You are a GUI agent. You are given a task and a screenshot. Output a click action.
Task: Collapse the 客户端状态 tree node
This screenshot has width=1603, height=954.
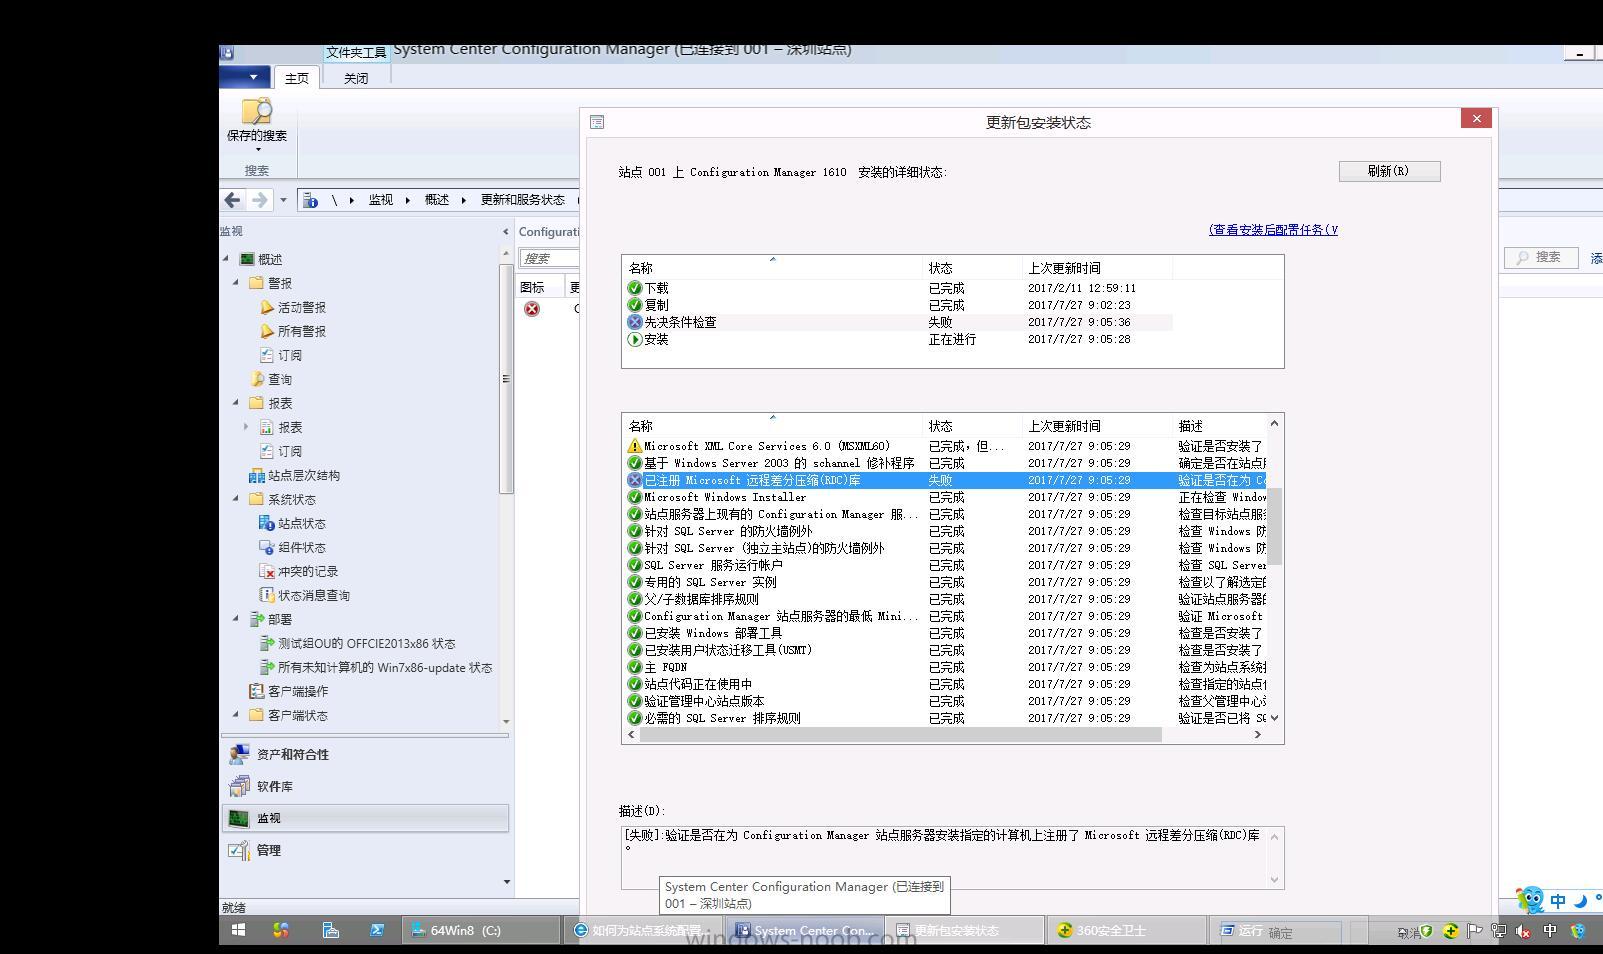click(236, 714)
